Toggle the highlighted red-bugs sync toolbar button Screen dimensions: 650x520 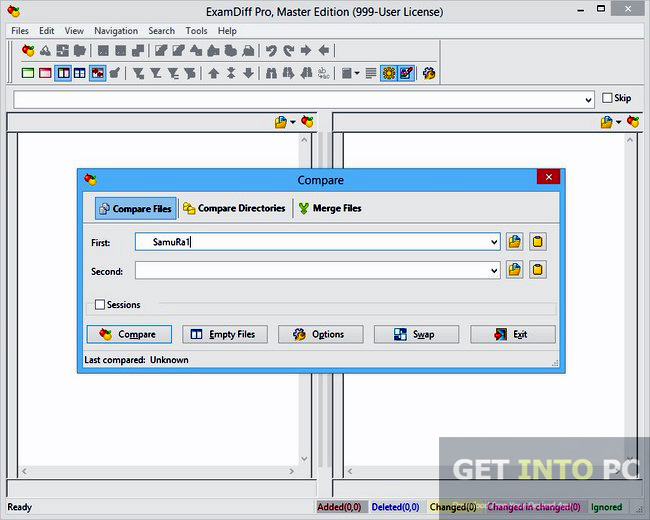tap(97, 73)
